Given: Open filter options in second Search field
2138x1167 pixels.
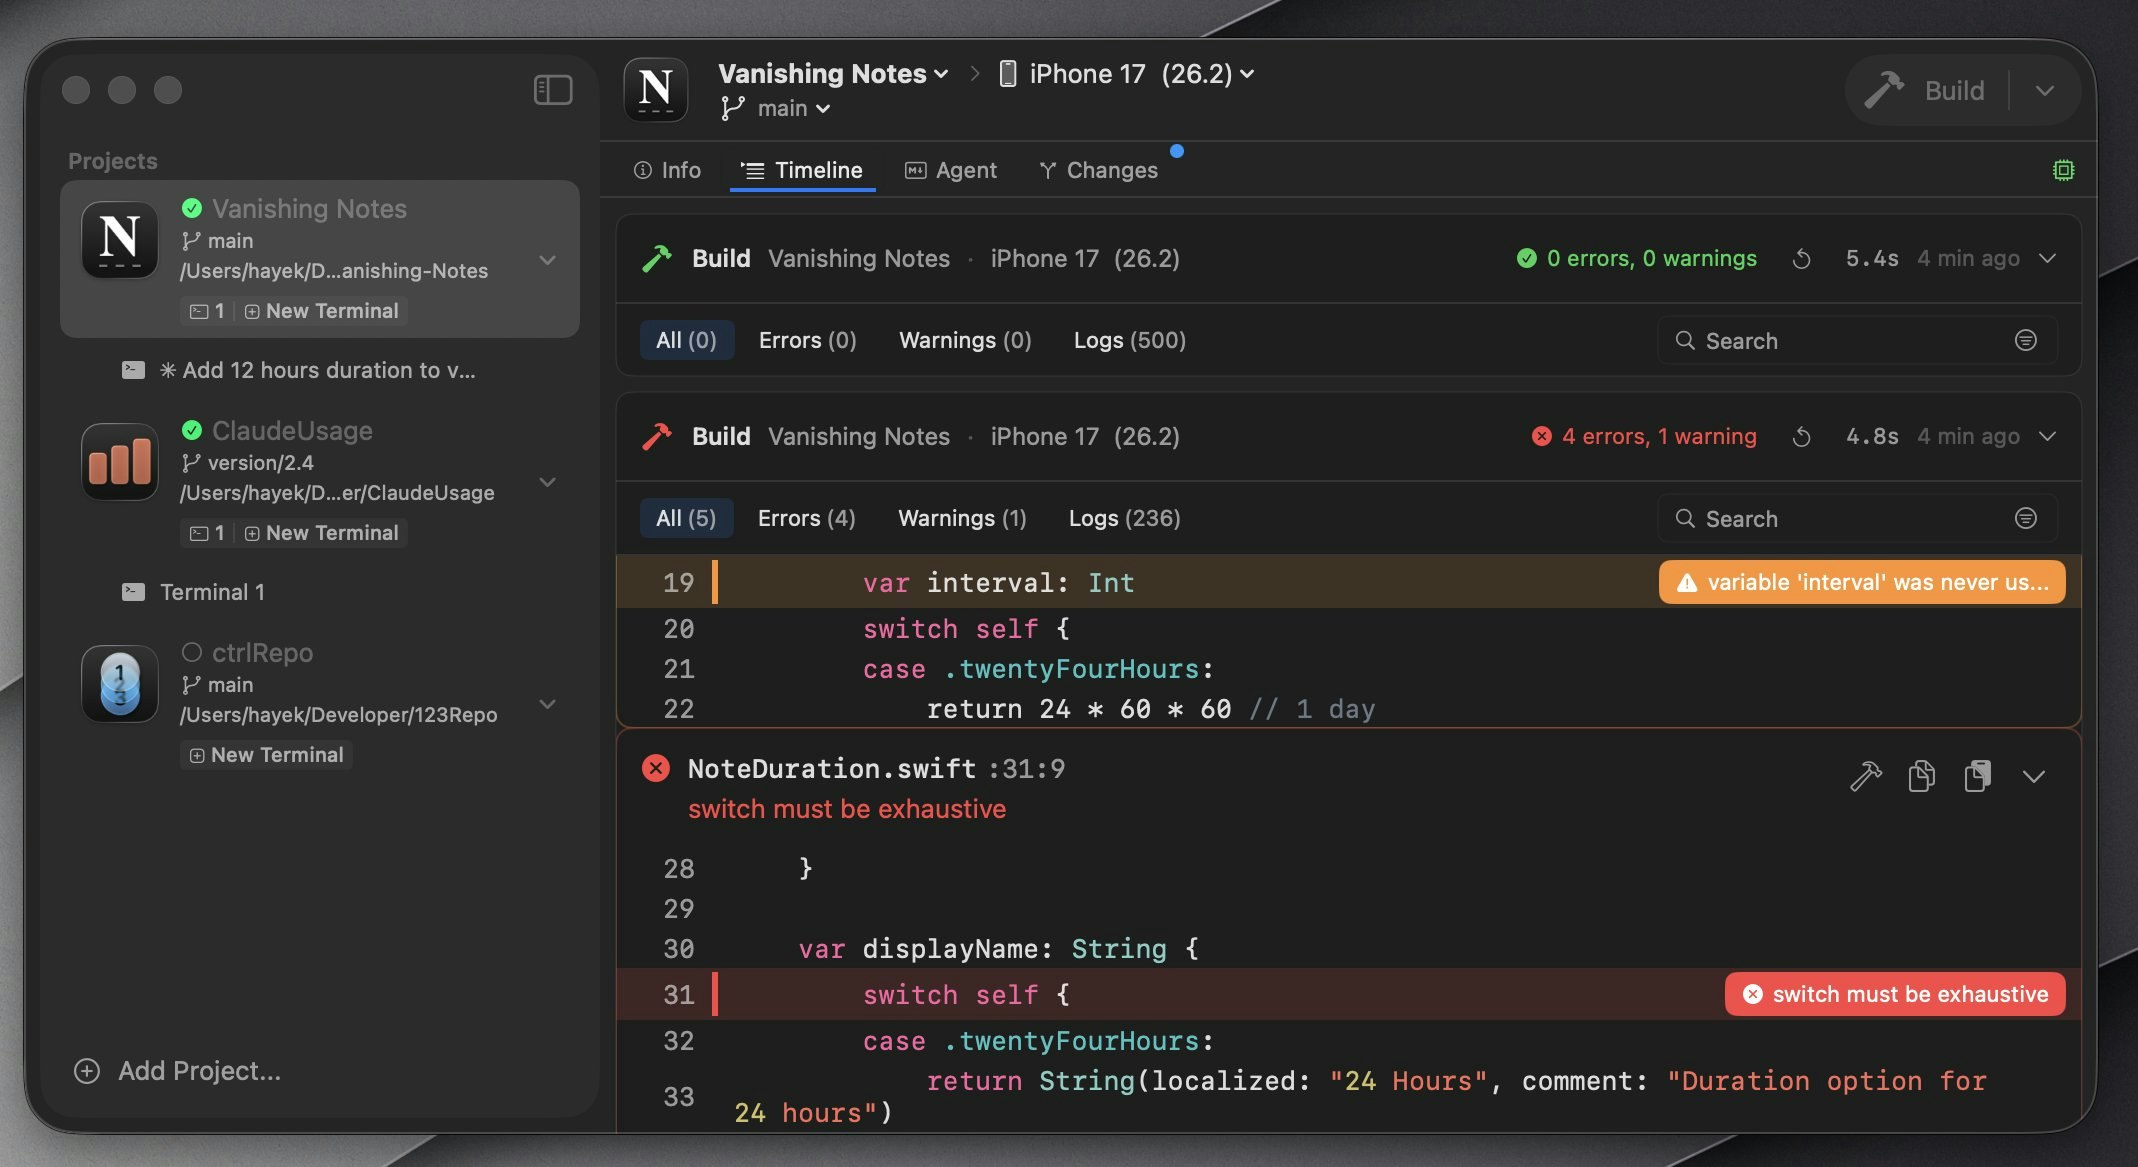Looking at the screenshot, I should click(2025, 519).
